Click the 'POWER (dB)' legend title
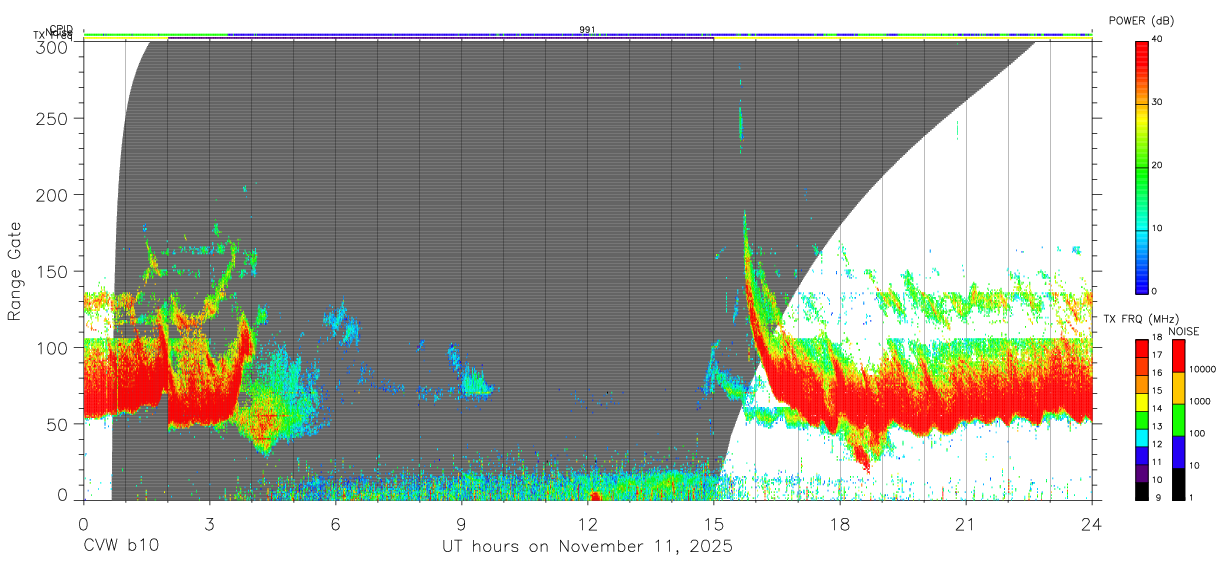Viewport: 1228px width, 567px height. [x=1141, y=21]
